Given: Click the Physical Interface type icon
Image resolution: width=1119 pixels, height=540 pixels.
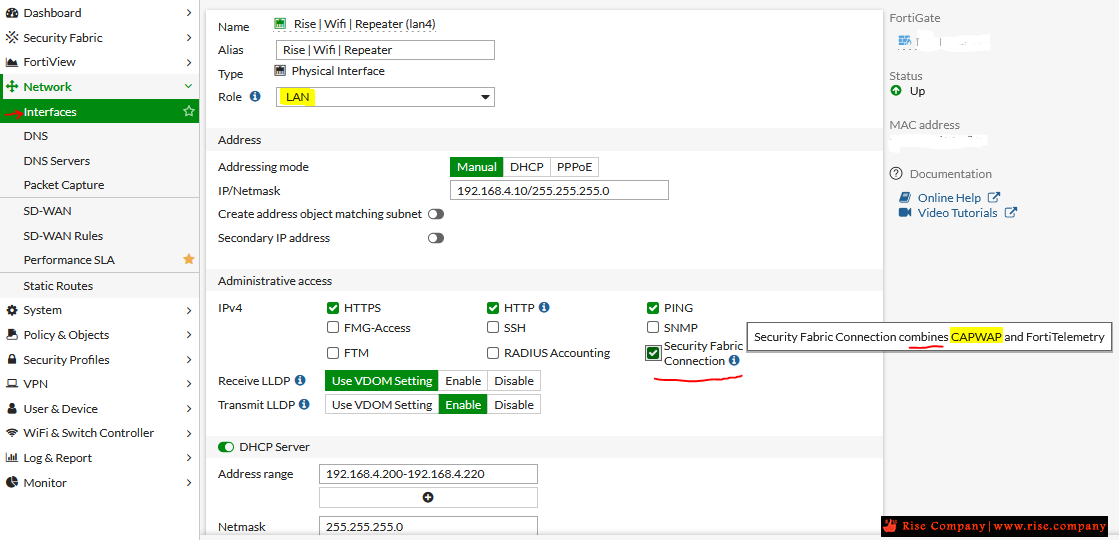Looking at the screenshot, I should [280, 71].
